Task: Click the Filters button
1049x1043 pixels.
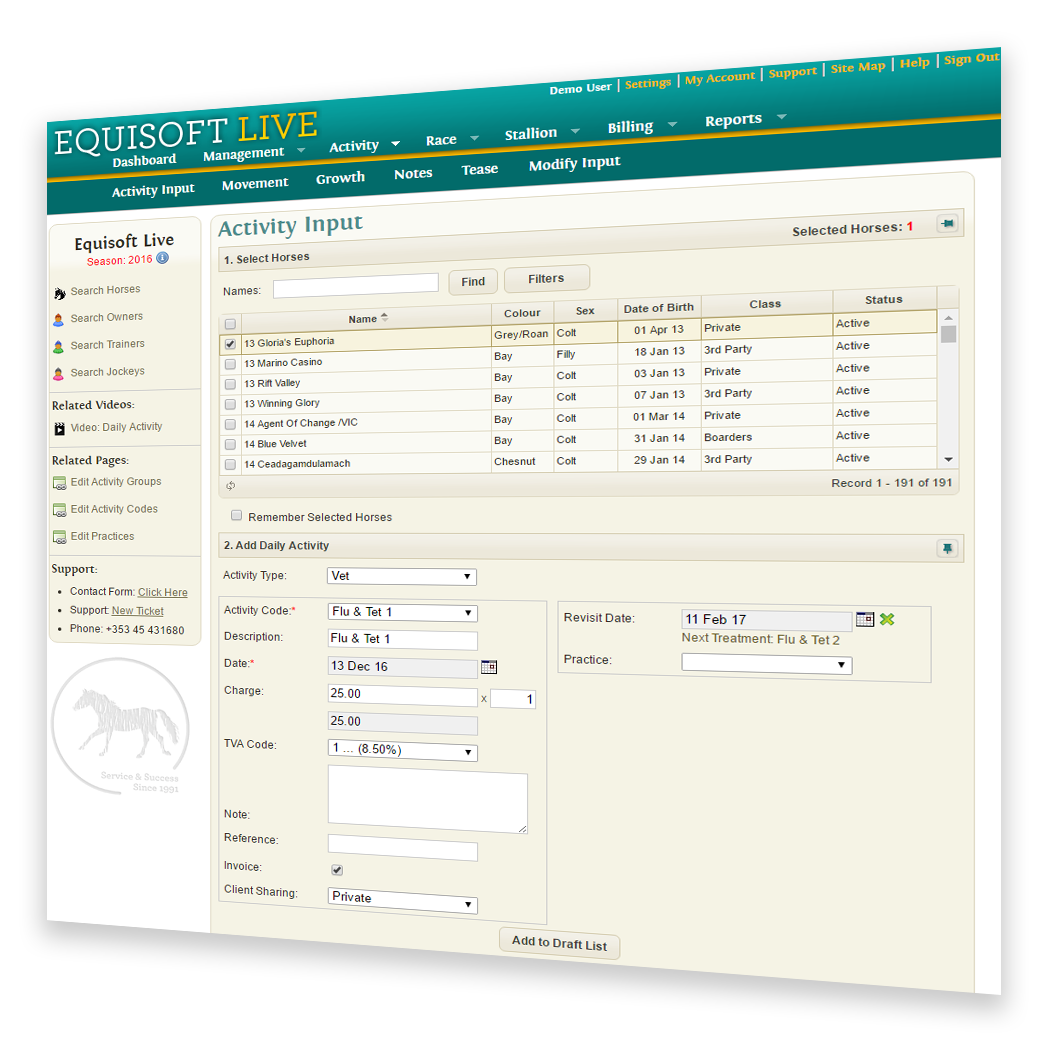Action: tap(547, 278)
